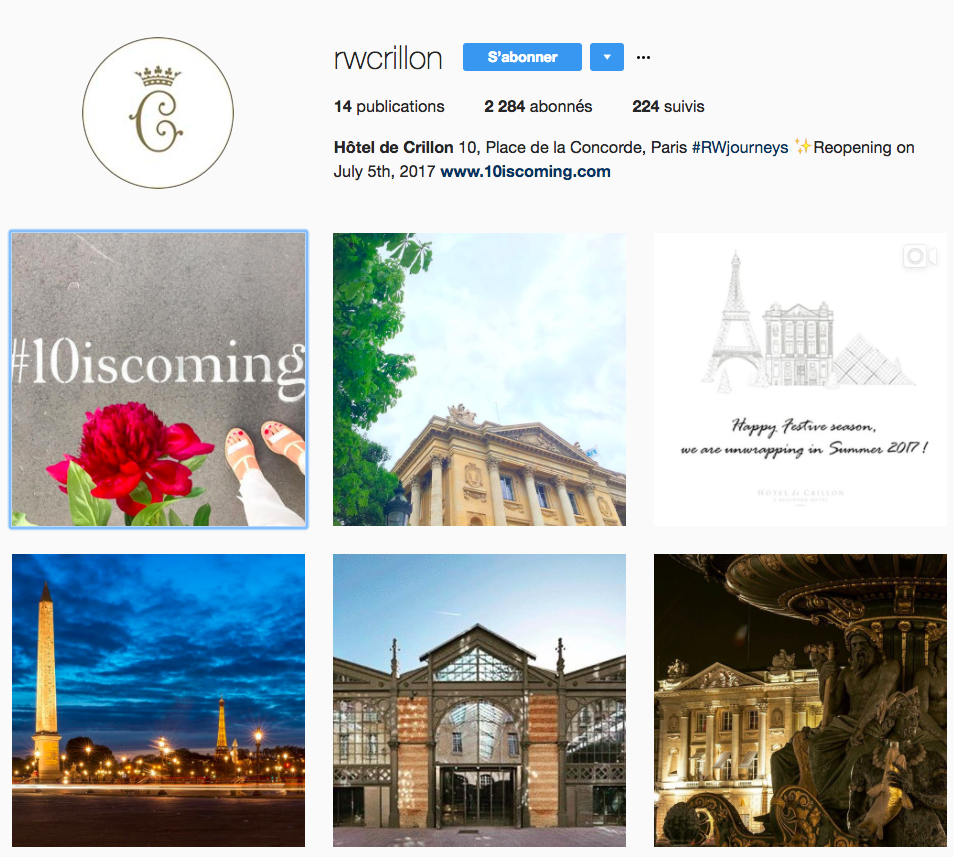Viewport: 954px width, 857px height.
Task: View the 224 suivis list
Action: point(668,106)
